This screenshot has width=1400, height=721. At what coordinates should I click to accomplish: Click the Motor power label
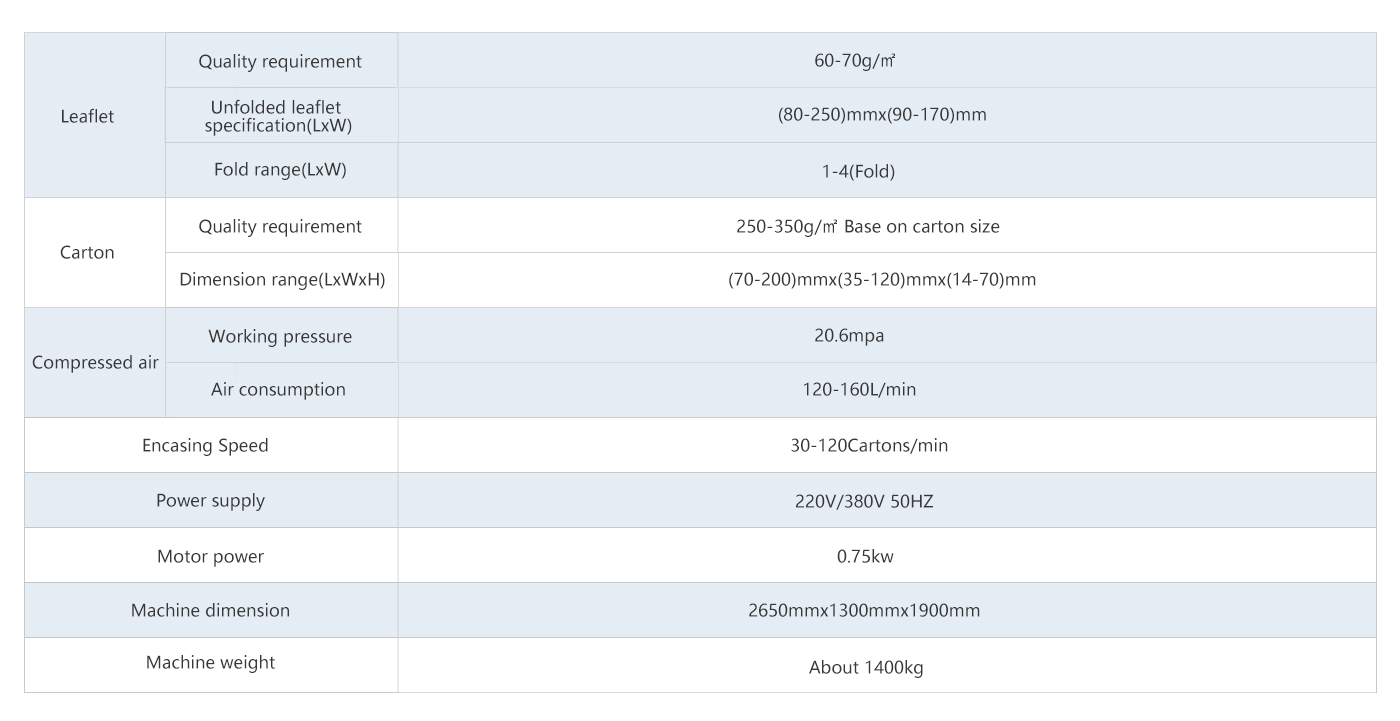(210, 557)
